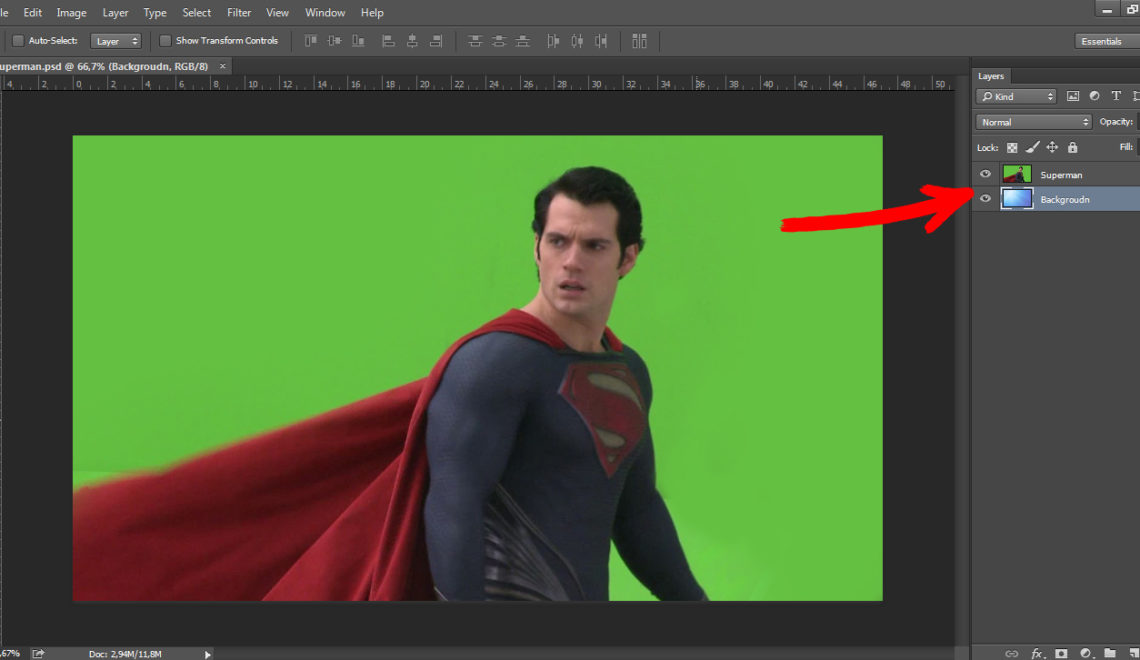Toggle lock position icon
This screenshot has width=1140, height=660.
[x=1052, y=148]
